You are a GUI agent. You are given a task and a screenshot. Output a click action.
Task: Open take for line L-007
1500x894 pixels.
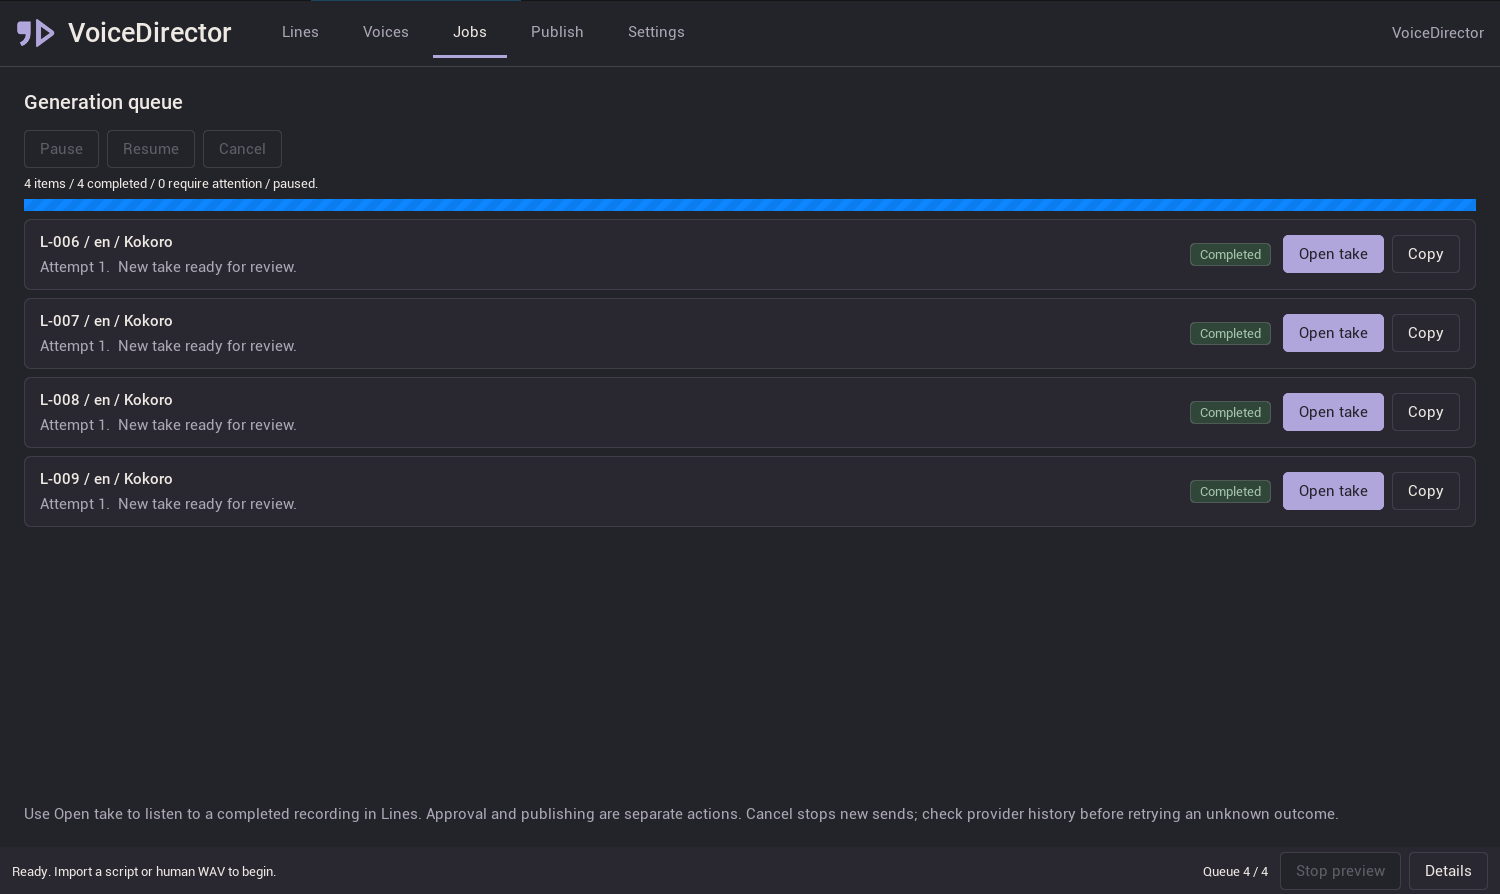coord(1333,333)
